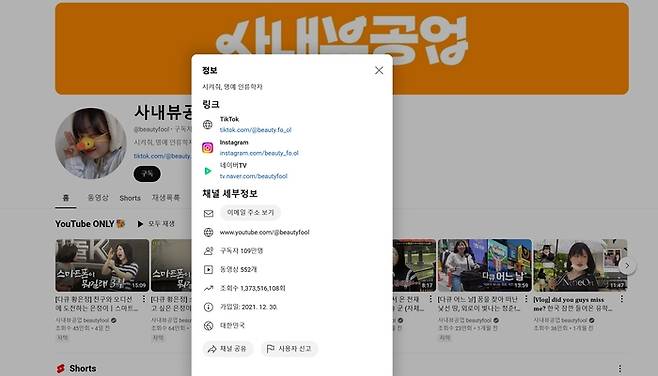Open the 네이버TV link tv.naver.com/beautyfool
The image size is (658, 376).
[253, 176]
